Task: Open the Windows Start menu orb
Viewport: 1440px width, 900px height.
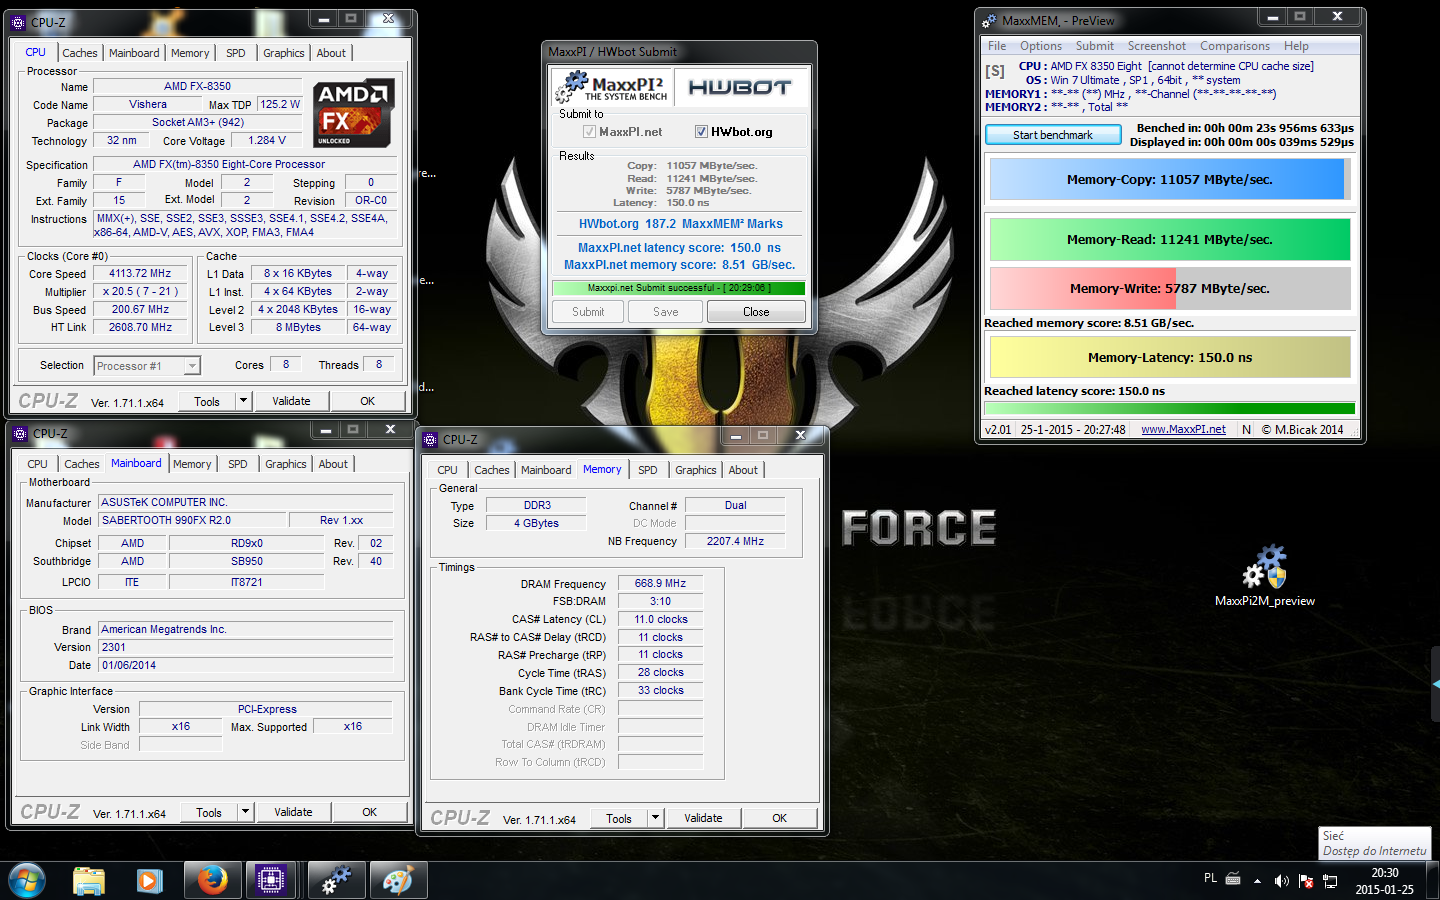Action: tap(27, 880)
